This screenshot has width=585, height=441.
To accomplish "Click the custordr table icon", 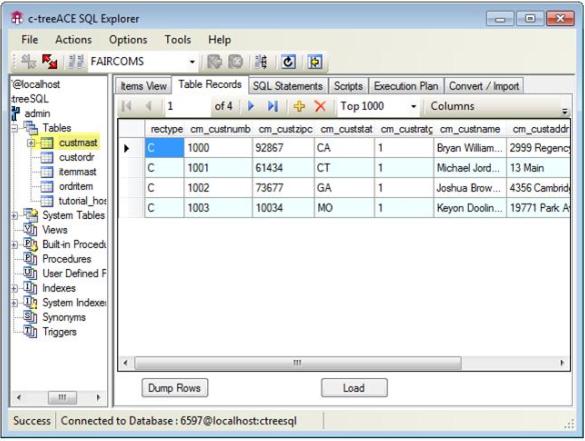I will (47, 157).
